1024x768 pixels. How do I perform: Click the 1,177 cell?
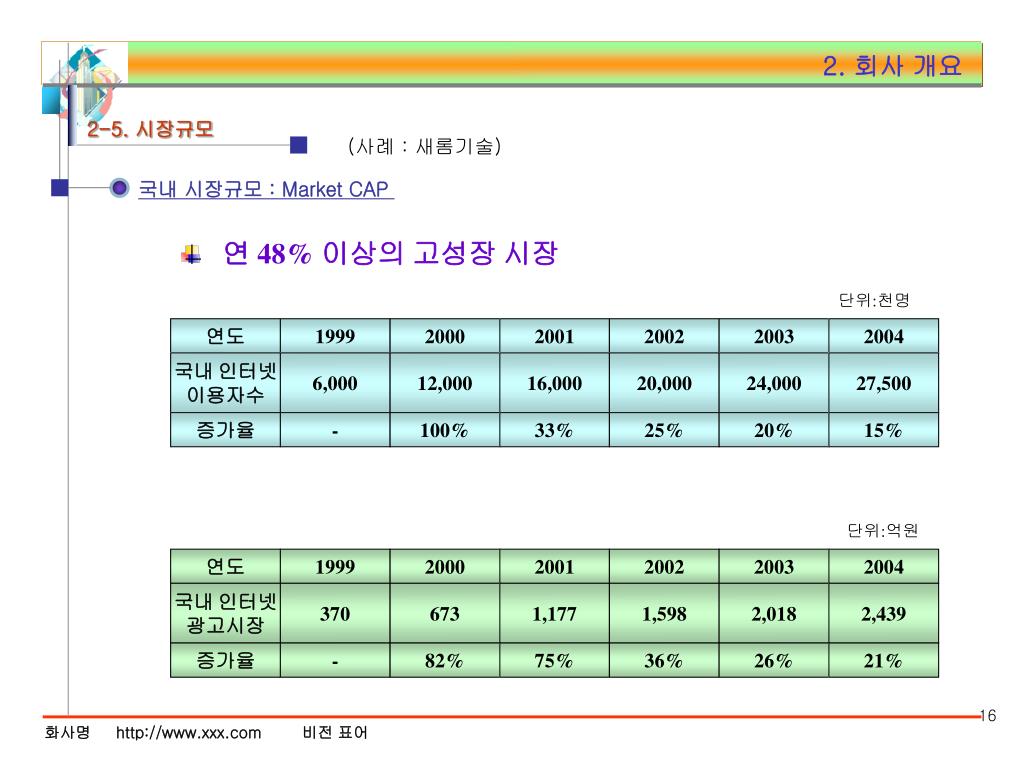click(554, 613)
